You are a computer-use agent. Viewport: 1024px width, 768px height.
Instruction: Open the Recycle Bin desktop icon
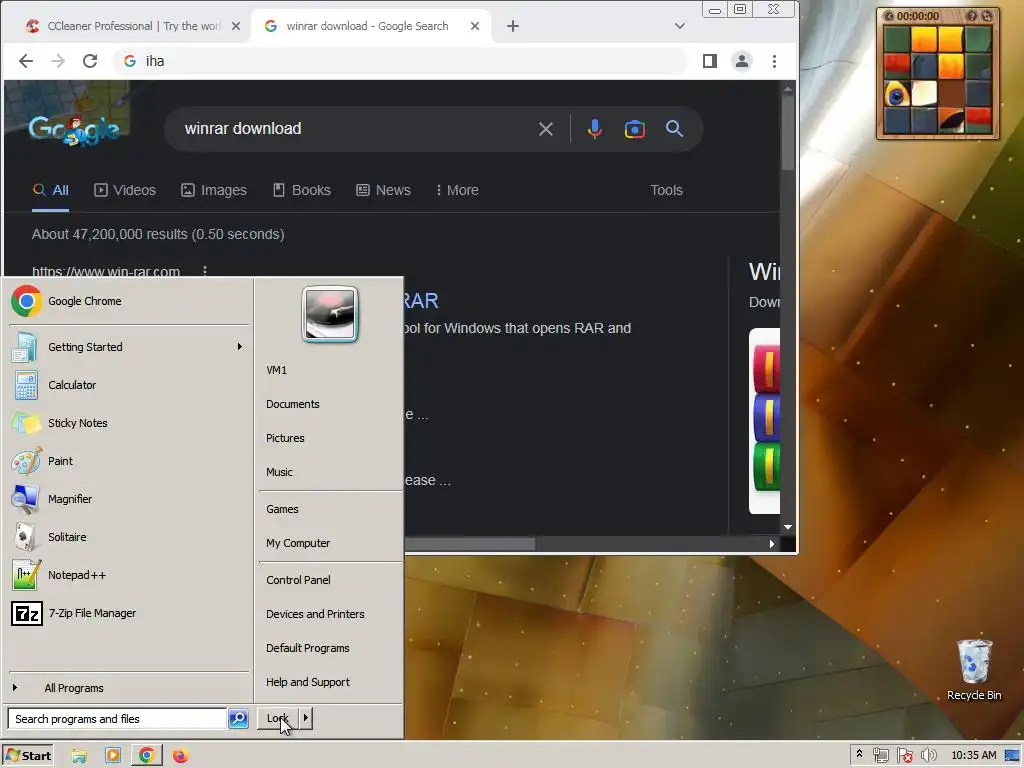974,669
